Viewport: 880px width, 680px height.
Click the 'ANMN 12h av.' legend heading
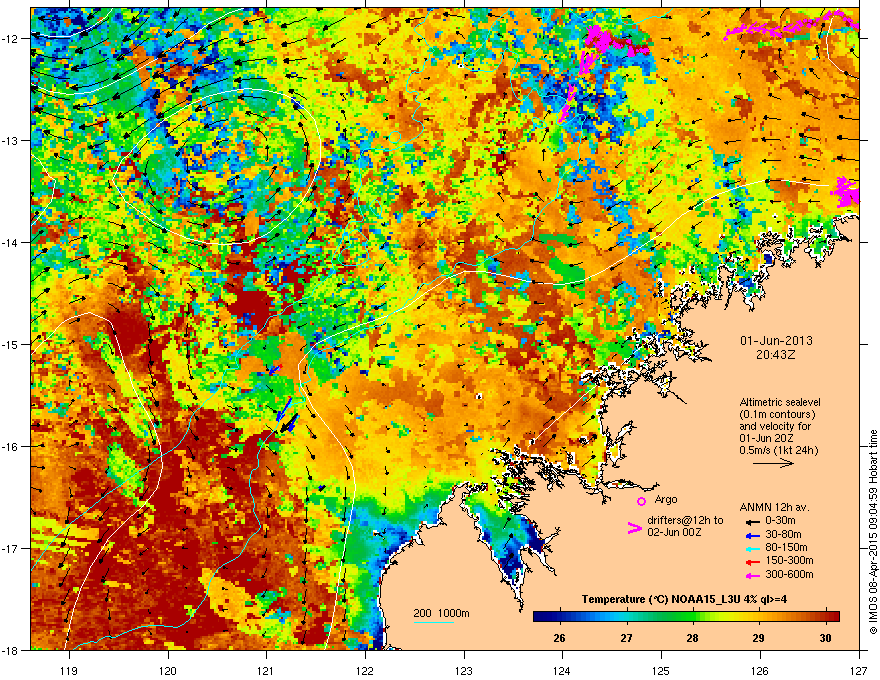click(774, 507)
